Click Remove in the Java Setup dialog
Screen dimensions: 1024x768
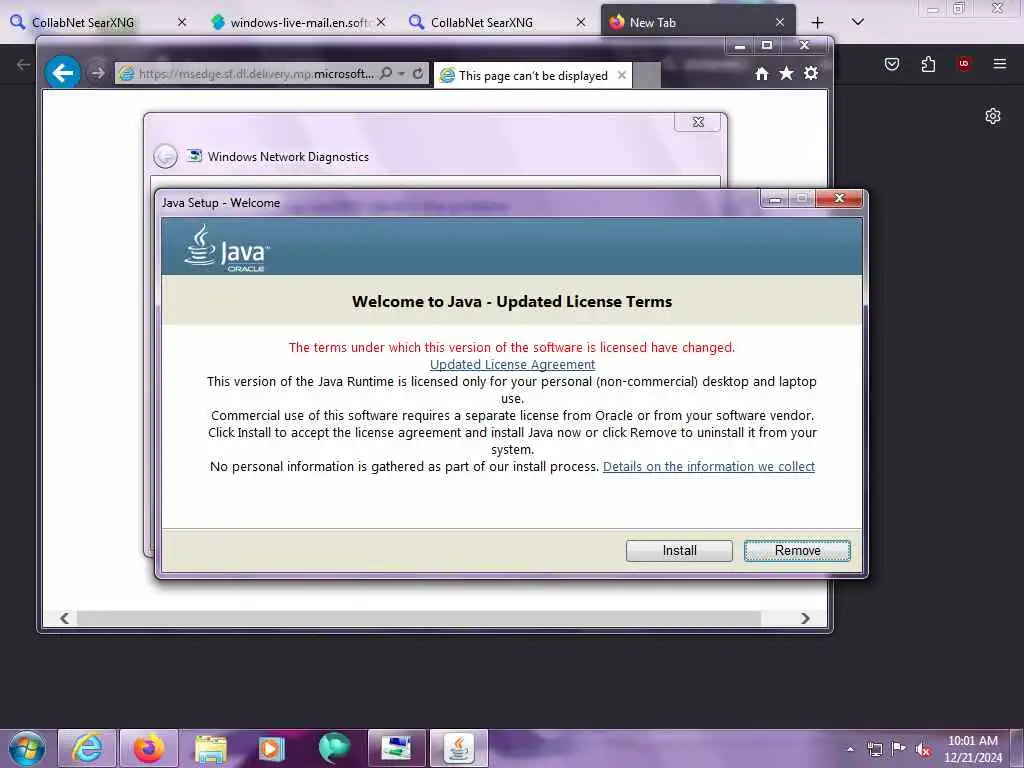tap(797, 551)
